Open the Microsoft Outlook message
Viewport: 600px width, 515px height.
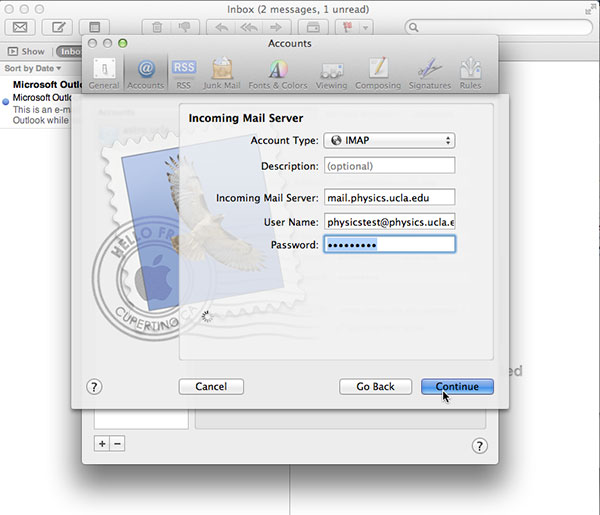pyautogui.click(x=41, y=102)
